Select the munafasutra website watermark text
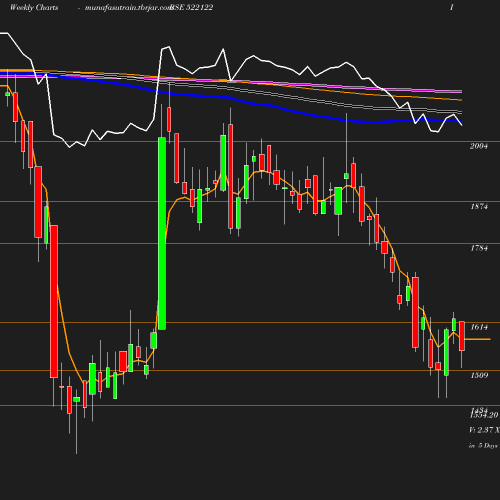500x500 pixels. 128,8
